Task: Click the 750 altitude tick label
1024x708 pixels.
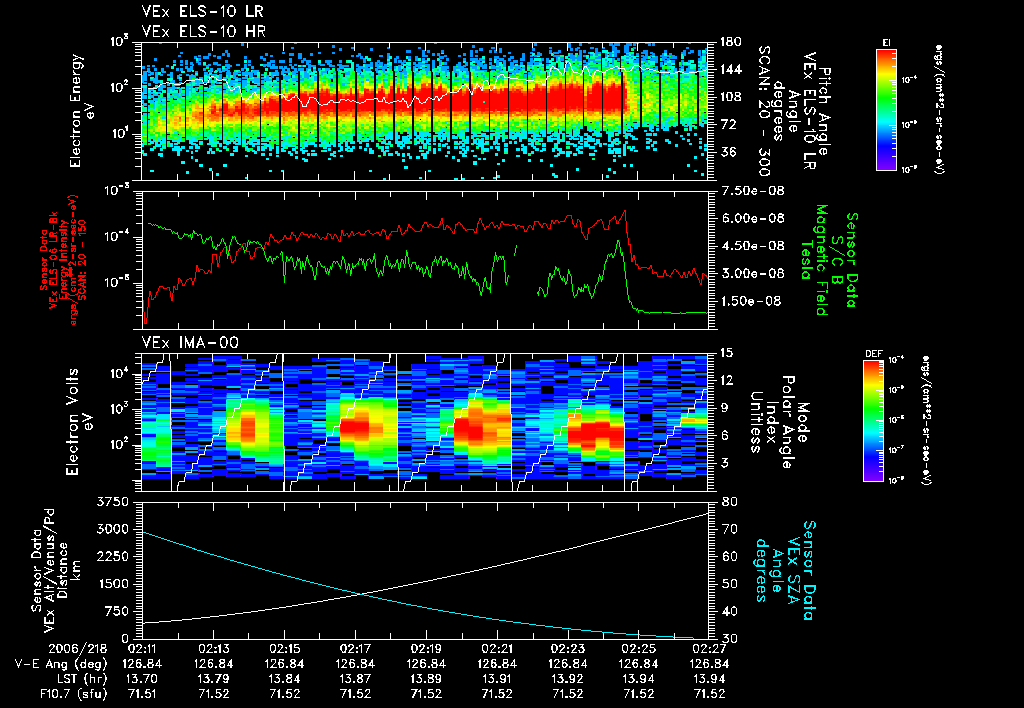Action: click(x=117, y=611)
